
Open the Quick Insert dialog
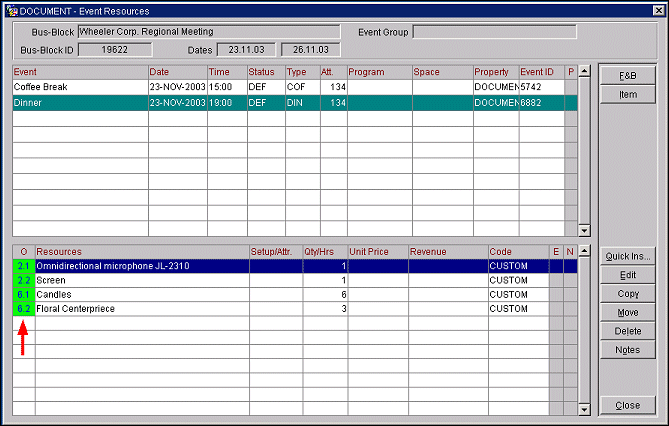click(628, 256)
